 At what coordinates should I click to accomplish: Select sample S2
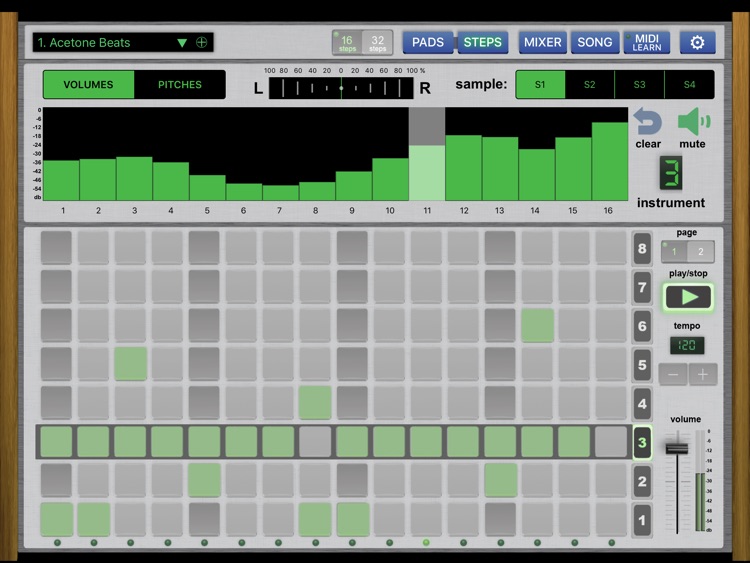coord(590,85)
